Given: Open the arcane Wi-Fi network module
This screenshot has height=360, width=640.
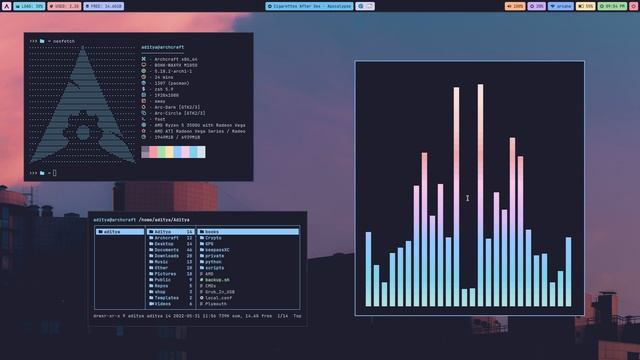Looking at the screenshot, I should 561,6.
